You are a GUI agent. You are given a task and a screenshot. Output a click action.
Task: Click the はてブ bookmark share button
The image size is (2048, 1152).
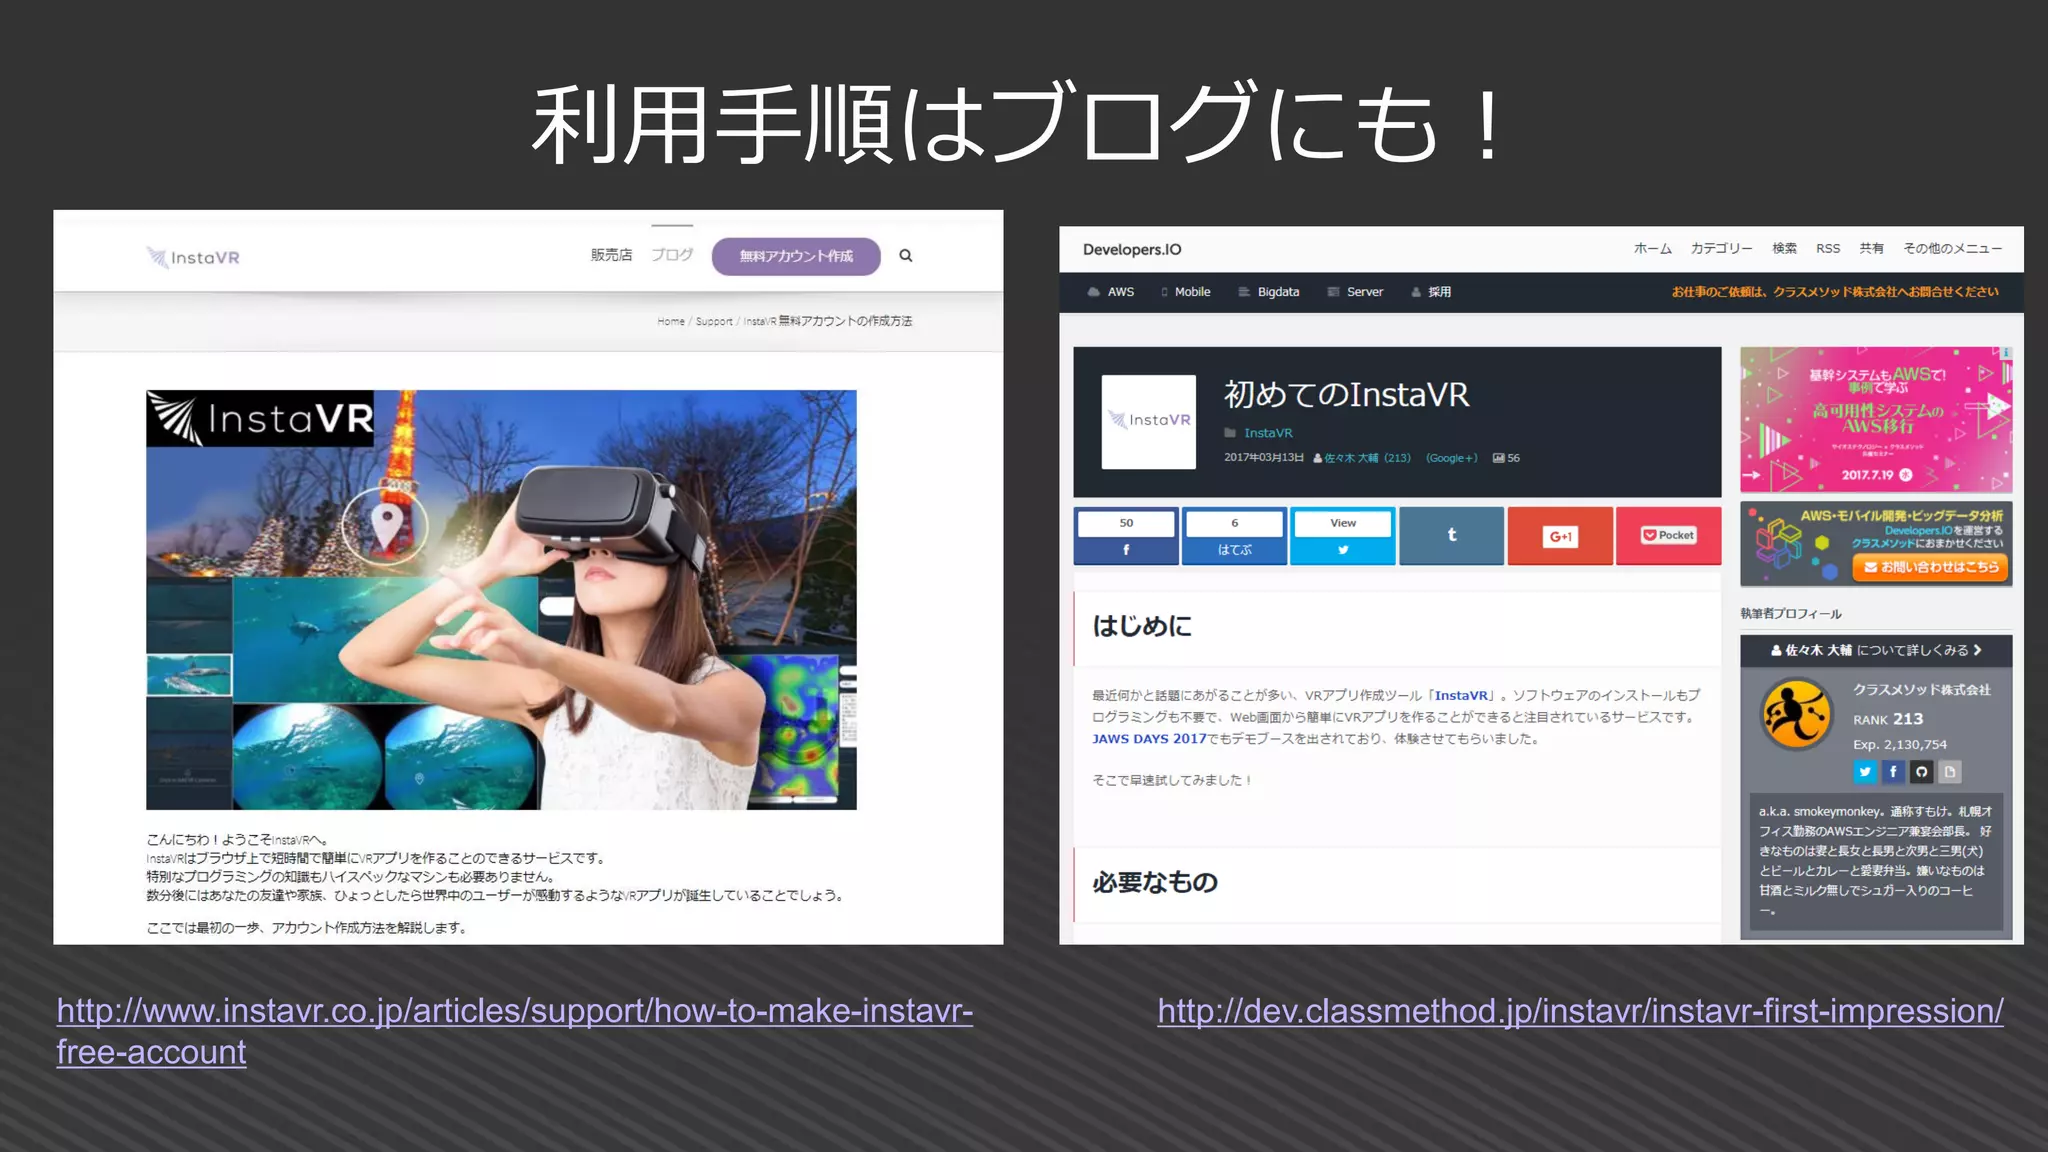coord(1234,536)
